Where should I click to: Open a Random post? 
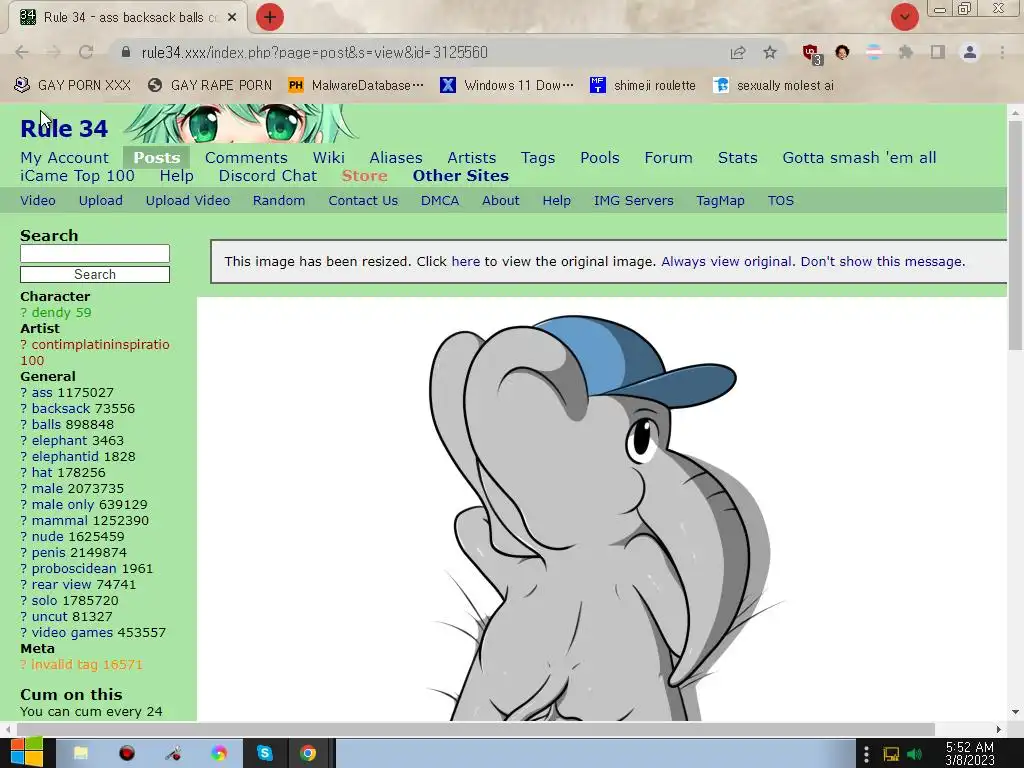click(279, 200)
